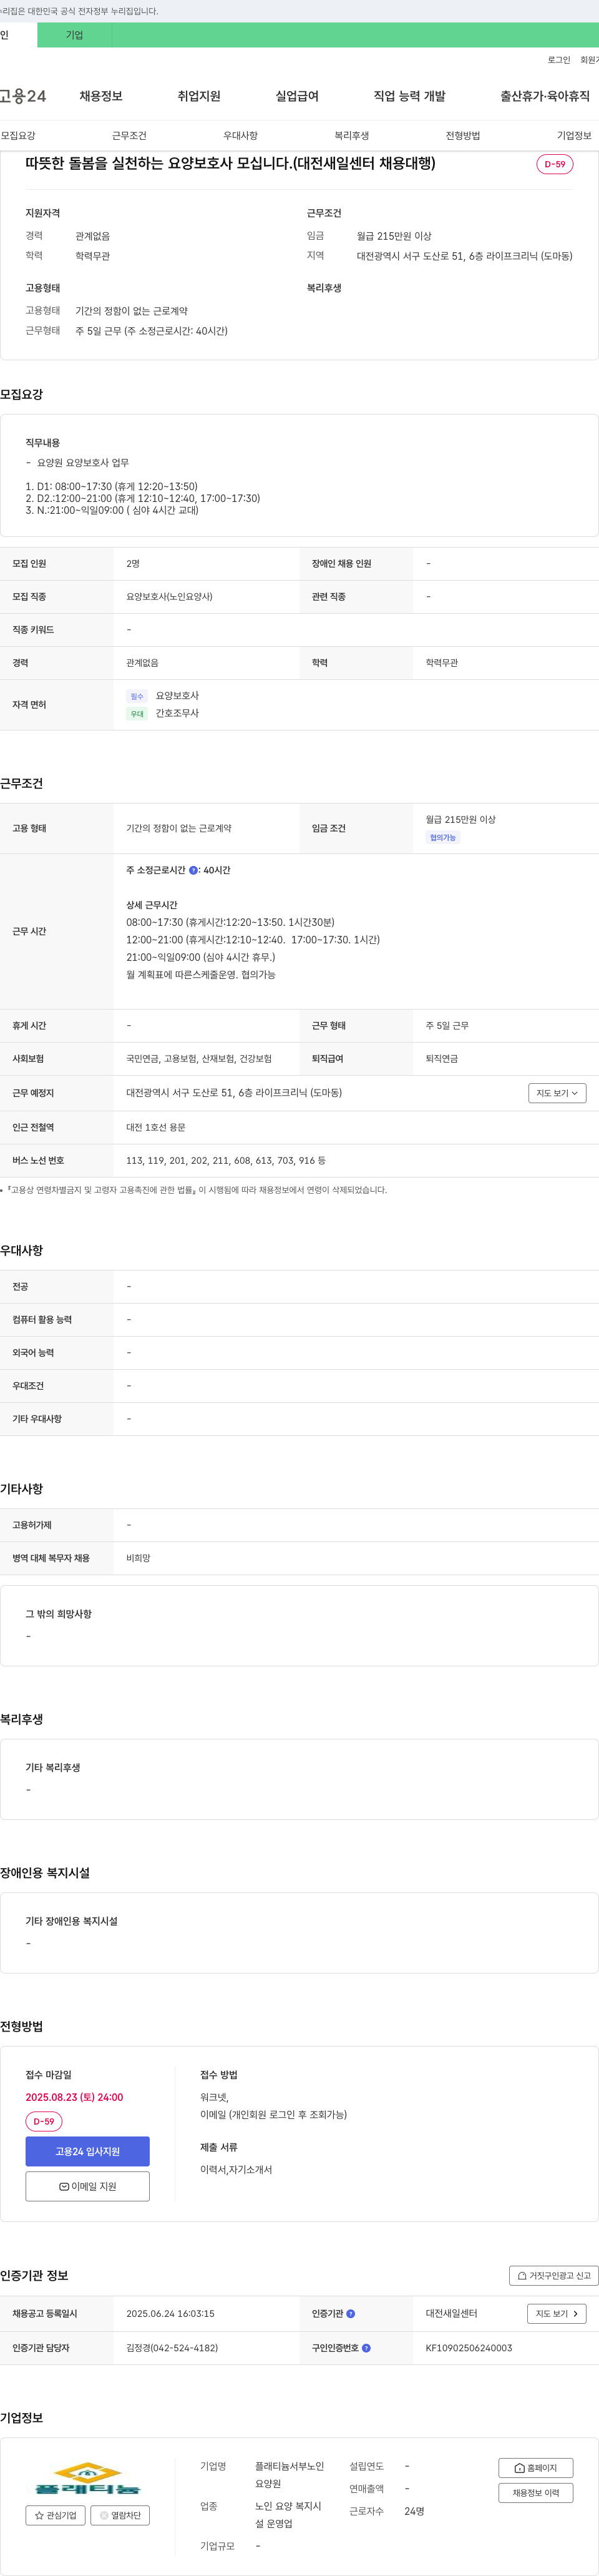The image size is (599, 2576).
Task: Click the 모집 인원 value 2명
Action: (x=133, y=564)
